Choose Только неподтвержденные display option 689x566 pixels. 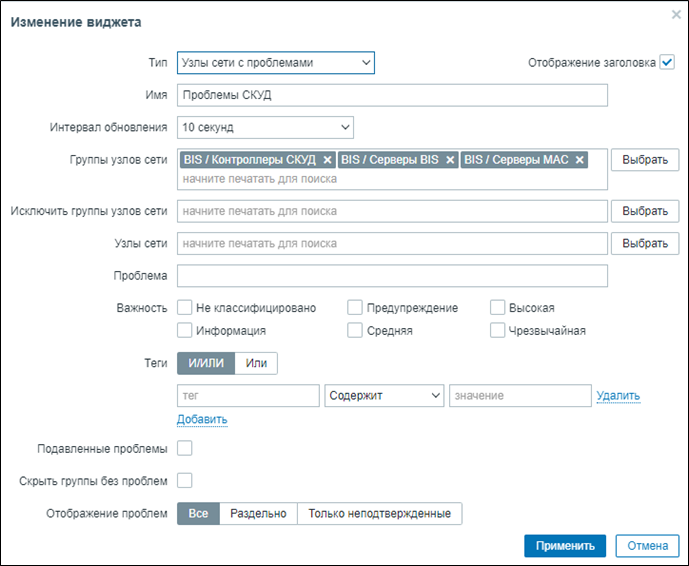click(379, 514)
